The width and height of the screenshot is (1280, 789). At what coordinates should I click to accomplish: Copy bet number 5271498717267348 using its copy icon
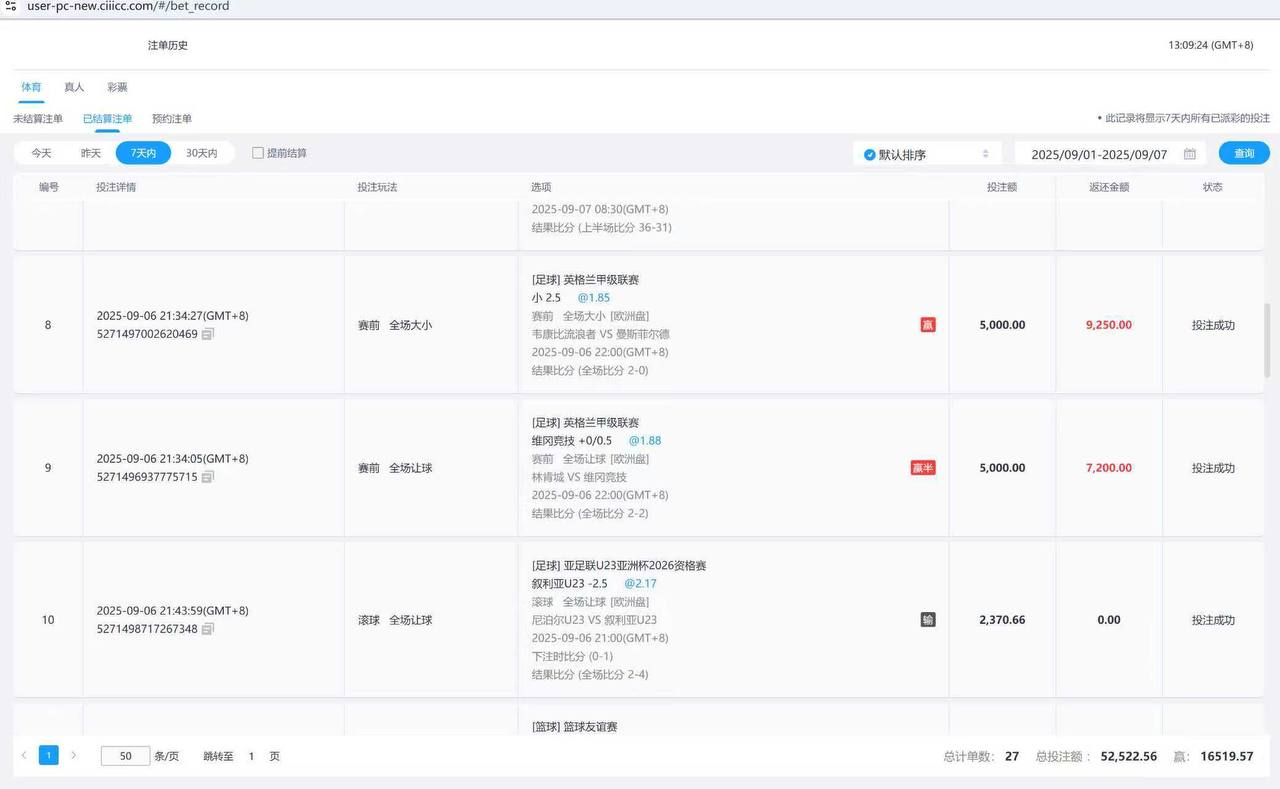(x=207, y=629)
